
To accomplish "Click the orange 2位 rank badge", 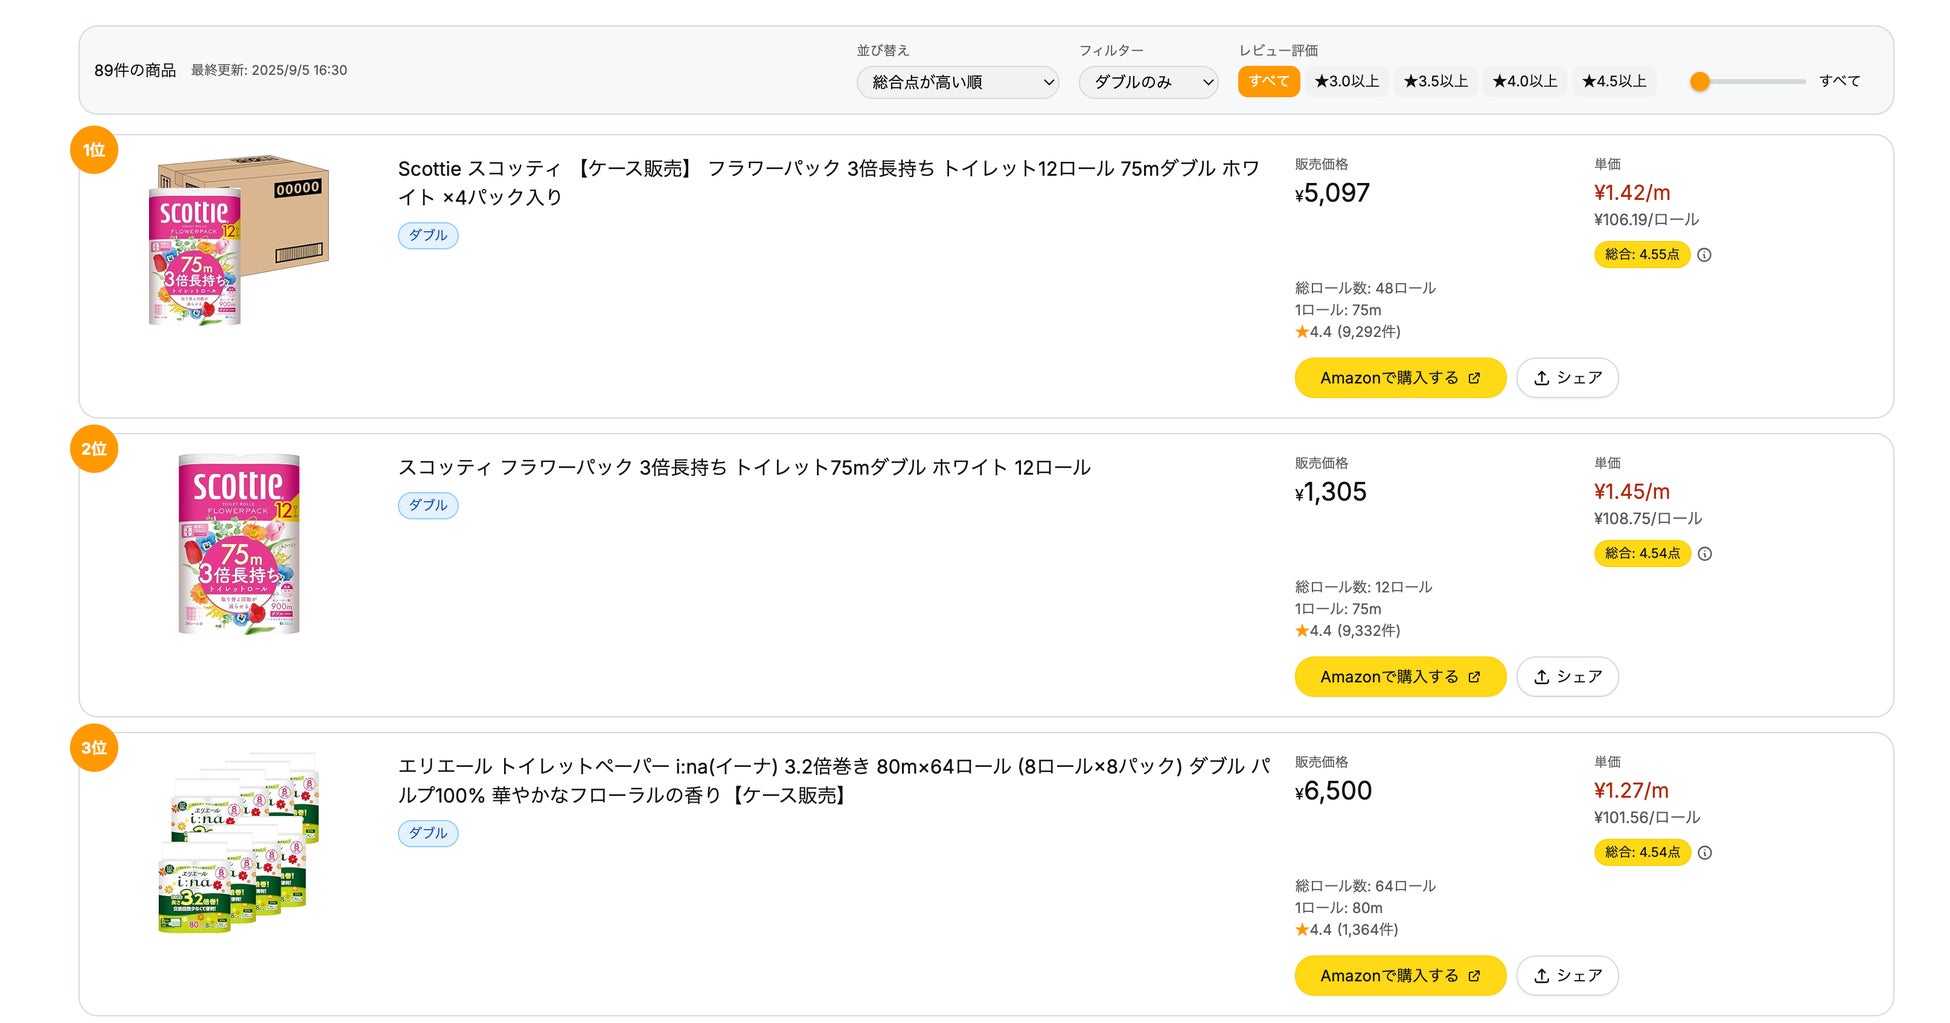I will (94, 449).
